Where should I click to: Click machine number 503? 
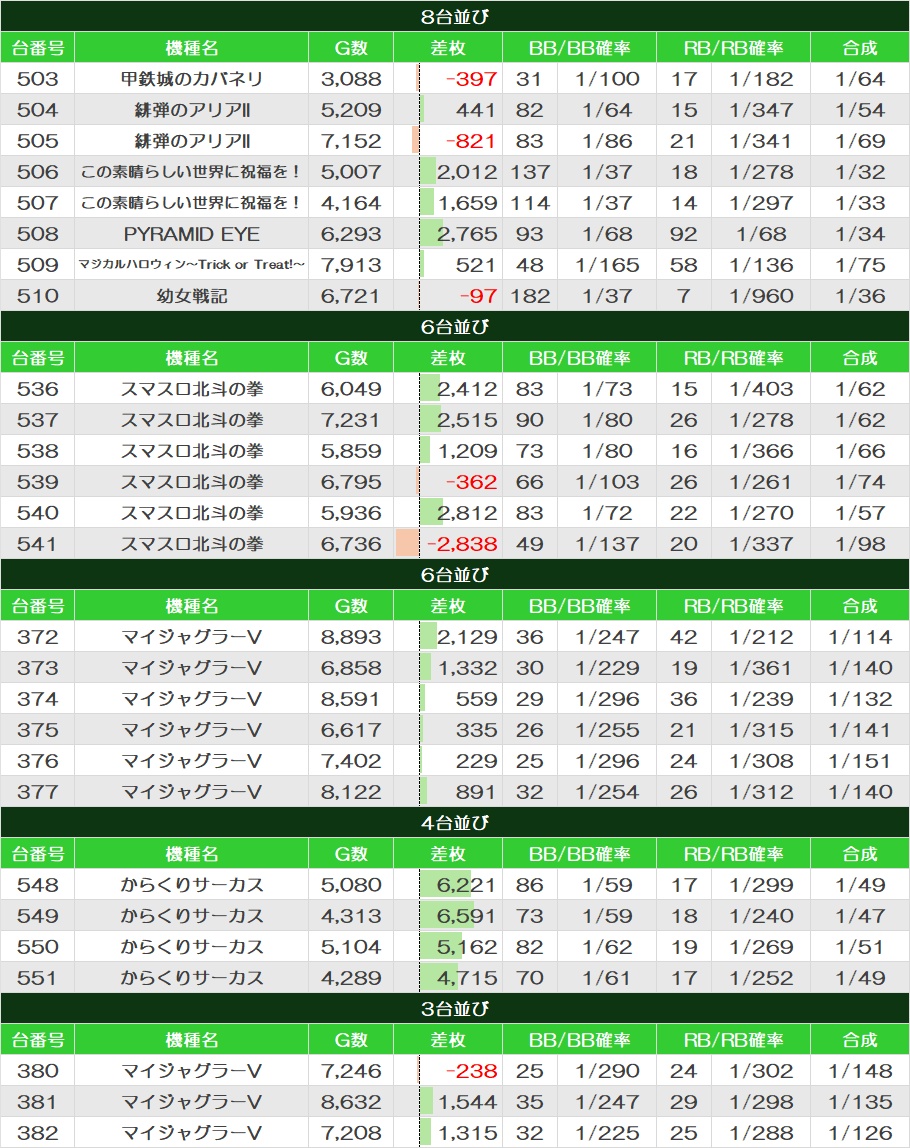point(37,78)
